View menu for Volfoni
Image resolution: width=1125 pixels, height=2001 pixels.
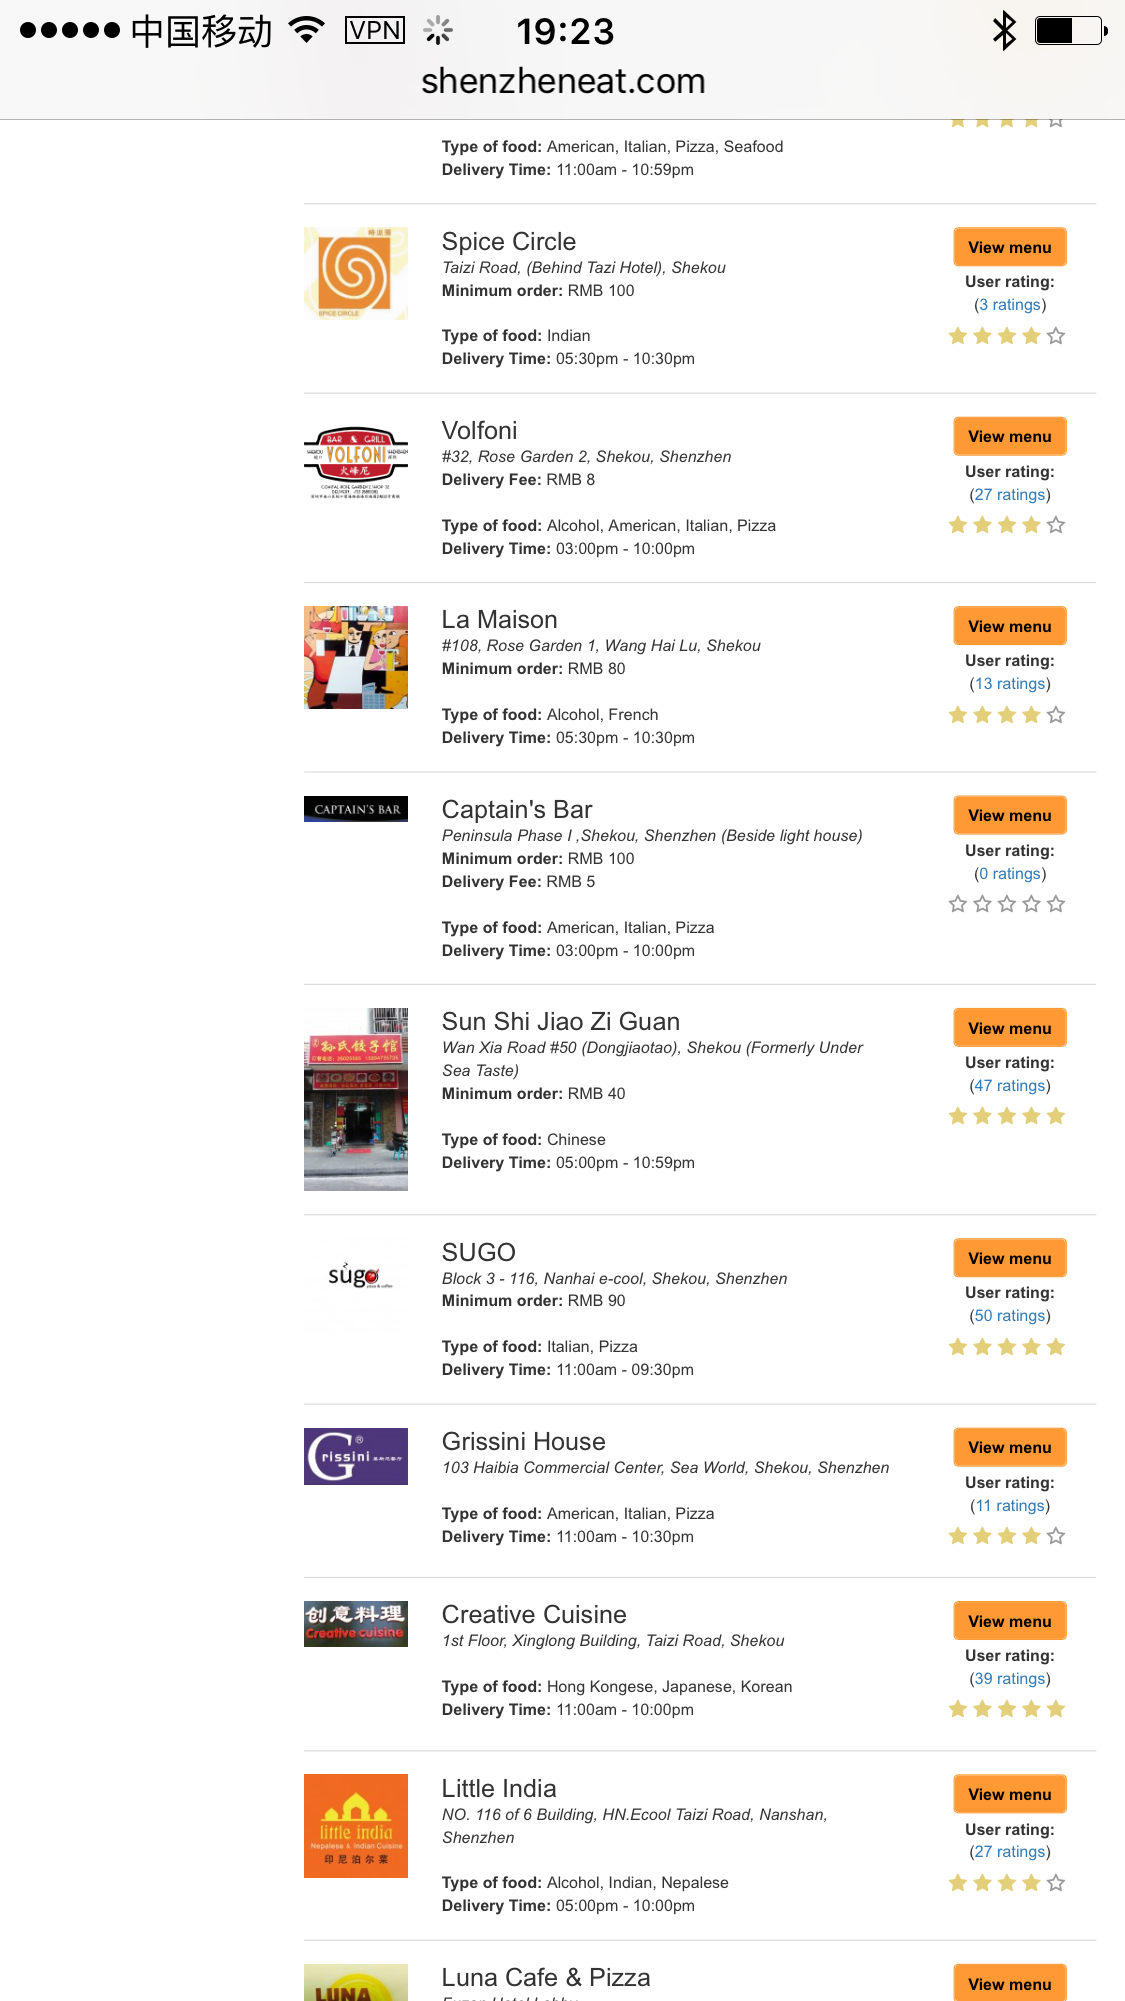click(x=1009, y=436)
